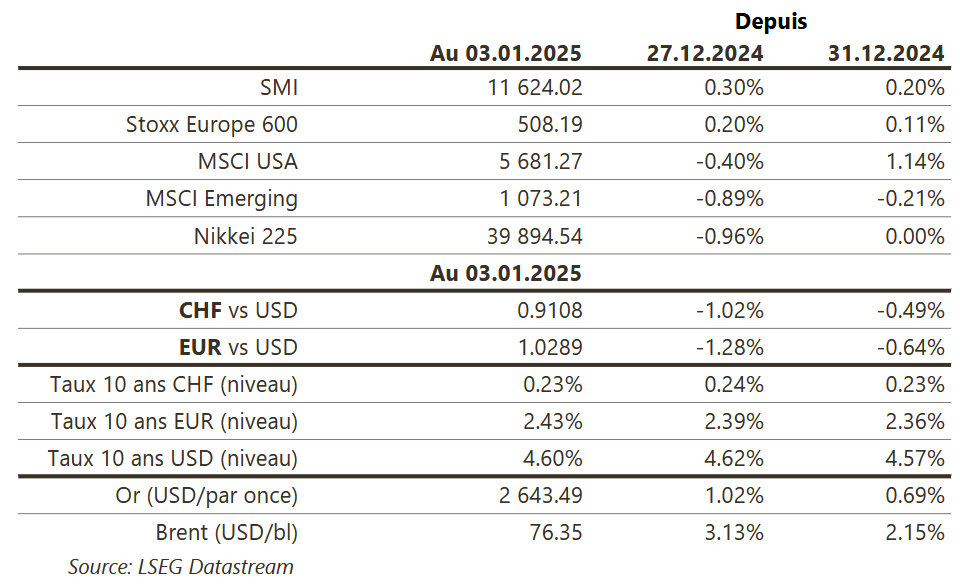This screenshot has width=960, height=587.
Task: Click the Stoxx Europe 600 row label
Action: [x=212, y=125]
